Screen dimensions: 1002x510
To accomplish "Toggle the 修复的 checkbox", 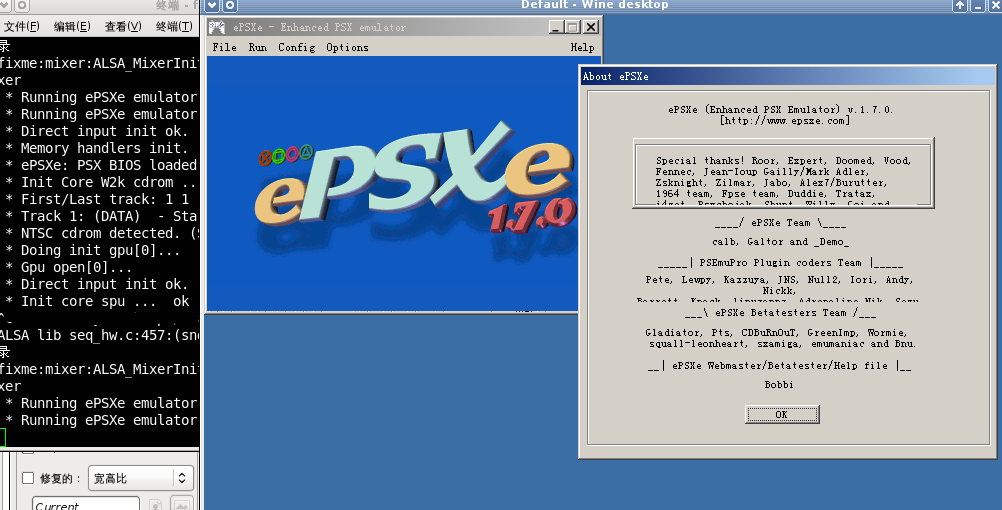I will pos(28,478).
